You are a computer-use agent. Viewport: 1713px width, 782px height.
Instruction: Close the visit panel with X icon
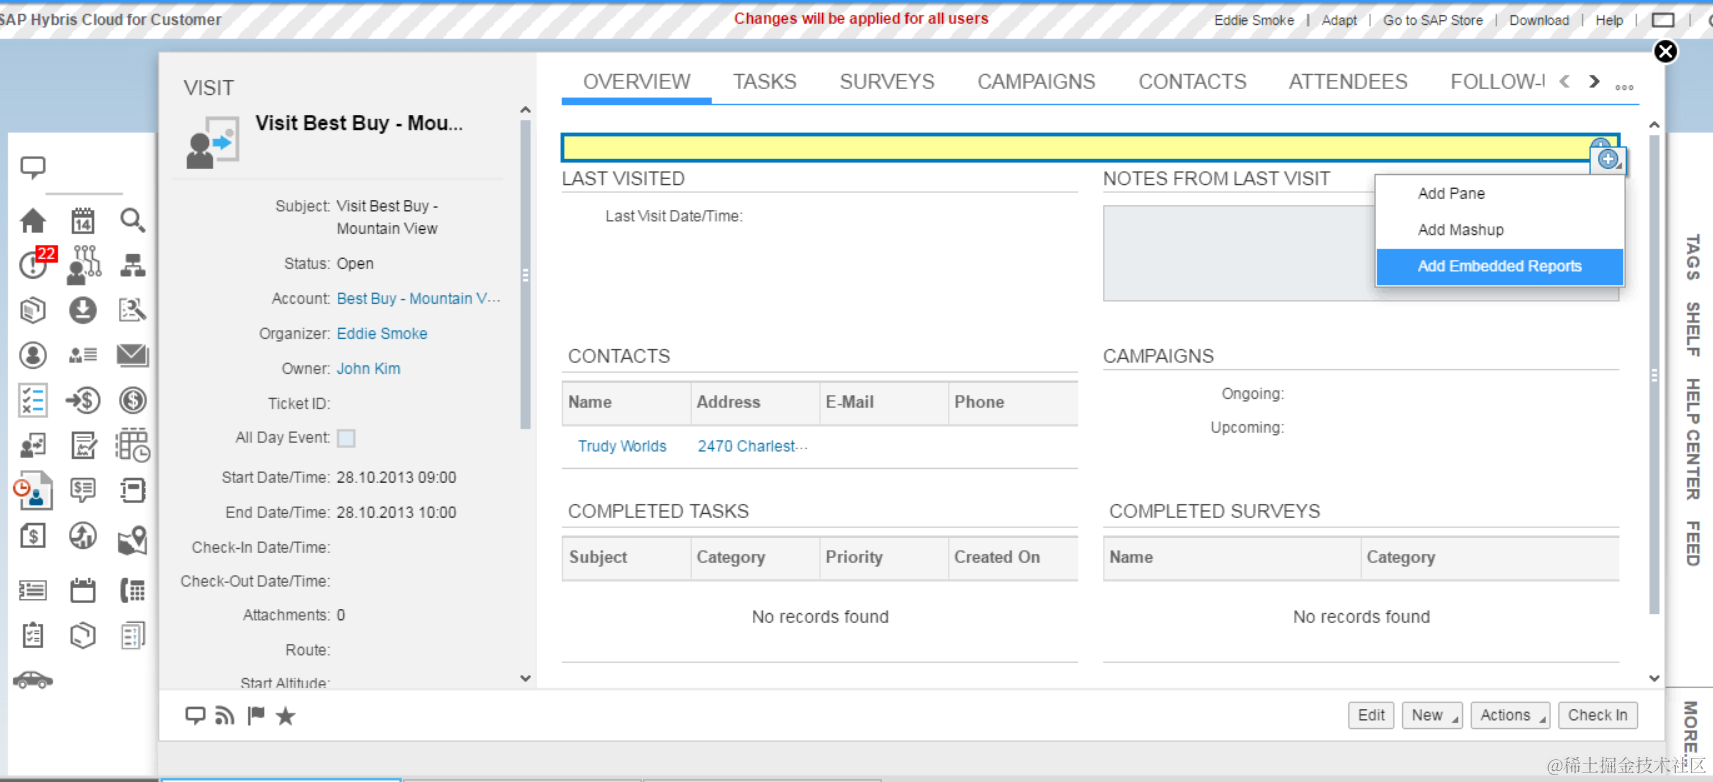[1665, 52]
